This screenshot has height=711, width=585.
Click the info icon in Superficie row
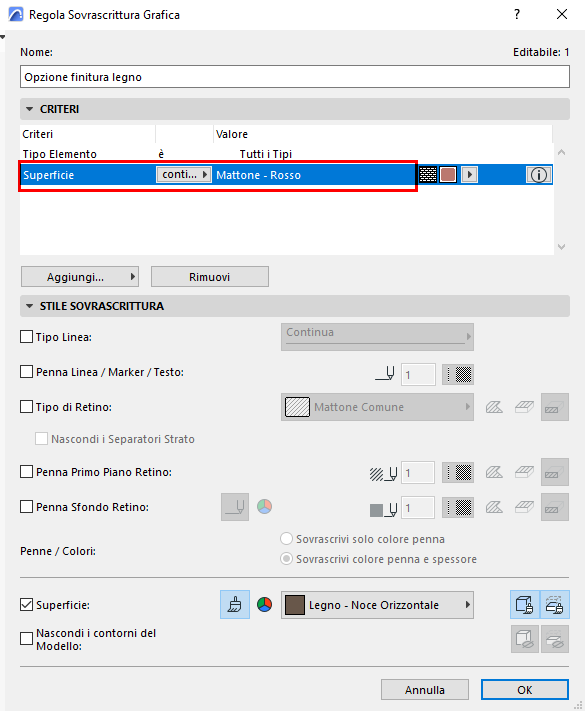tap(538, 175)
